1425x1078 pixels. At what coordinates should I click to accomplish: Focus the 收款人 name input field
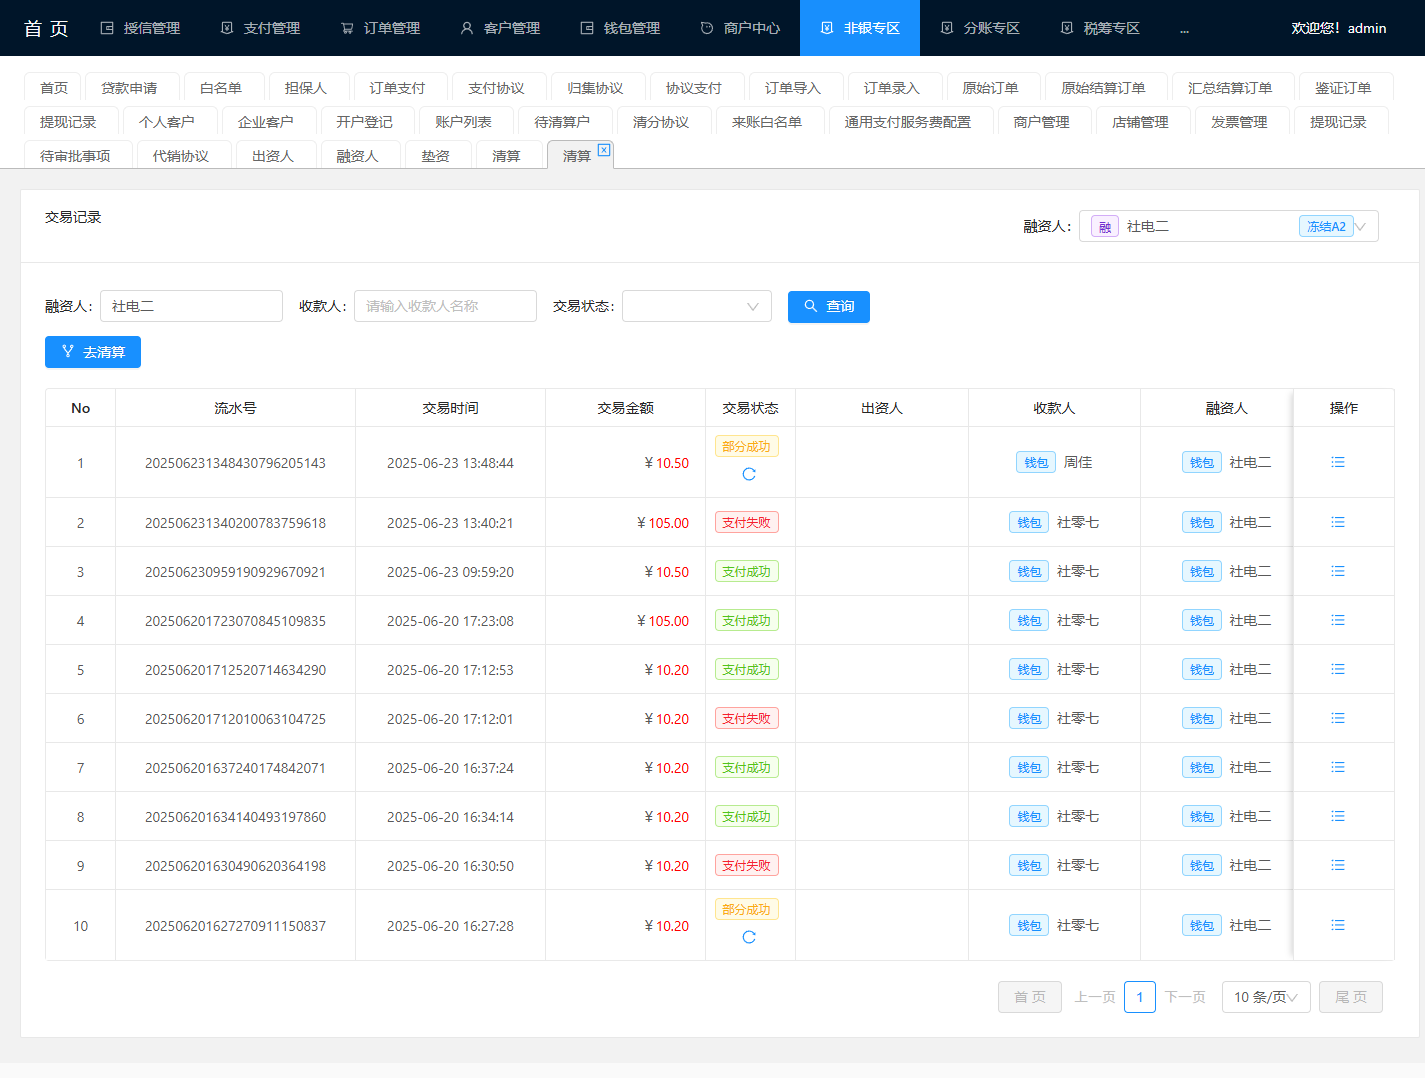(445, 306)
